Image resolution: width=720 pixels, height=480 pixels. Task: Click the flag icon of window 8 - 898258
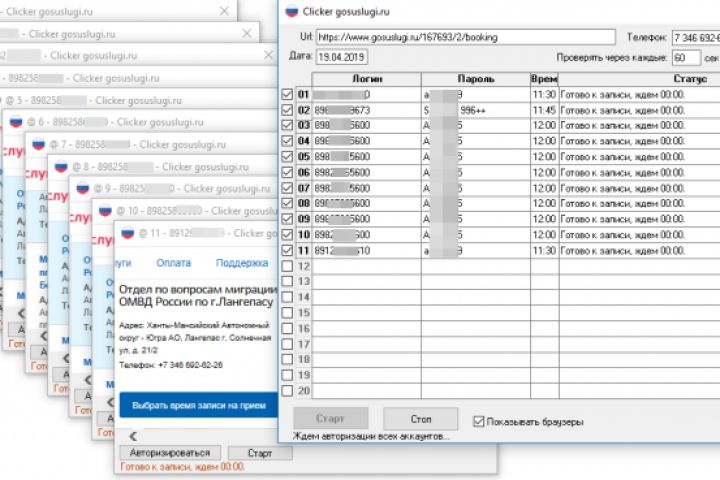click(x=61, y=167)
